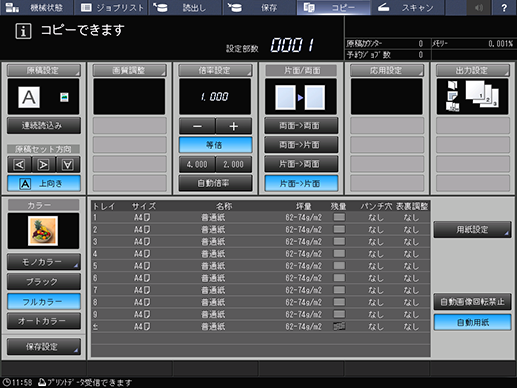Switch to the ジョブリスト tab

111,8
